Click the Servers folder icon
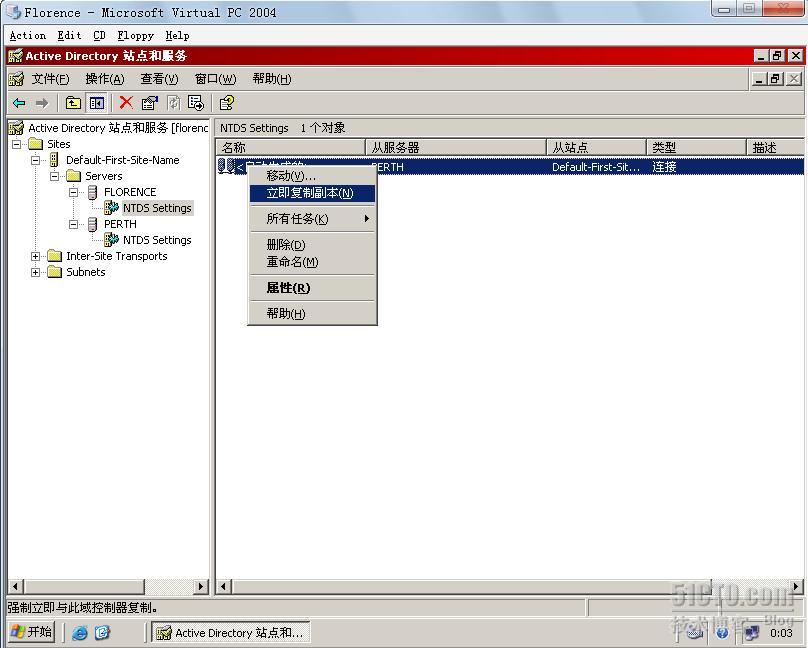The image size is (808, 648). [x=74, y=176]
